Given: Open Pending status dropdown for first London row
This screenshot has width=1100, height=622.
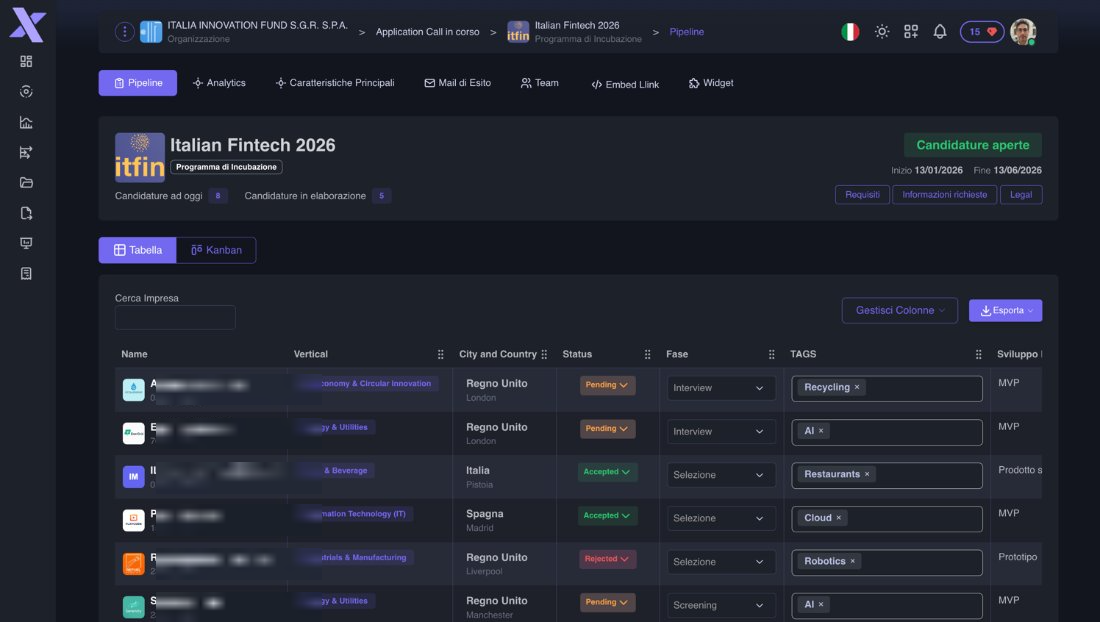Looking at the screenshot, I should 608,385.
